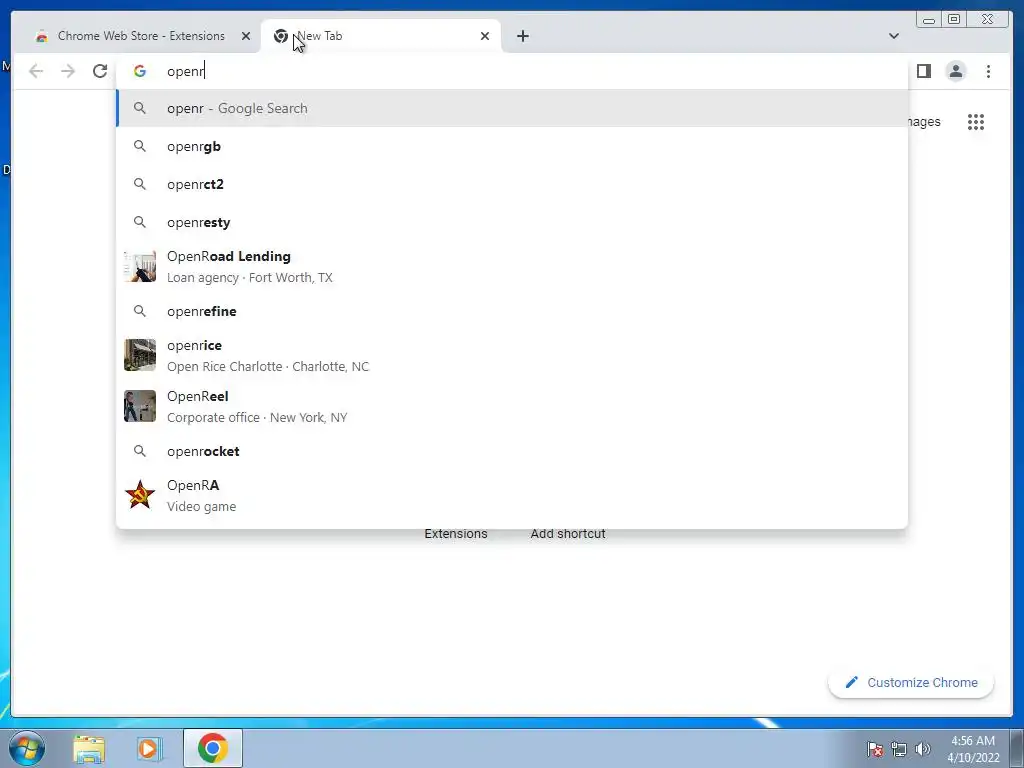The width and height of the screenshot is (1024, 768).
Task: Expand the tab search chevron
Action: tap(893, 36)
